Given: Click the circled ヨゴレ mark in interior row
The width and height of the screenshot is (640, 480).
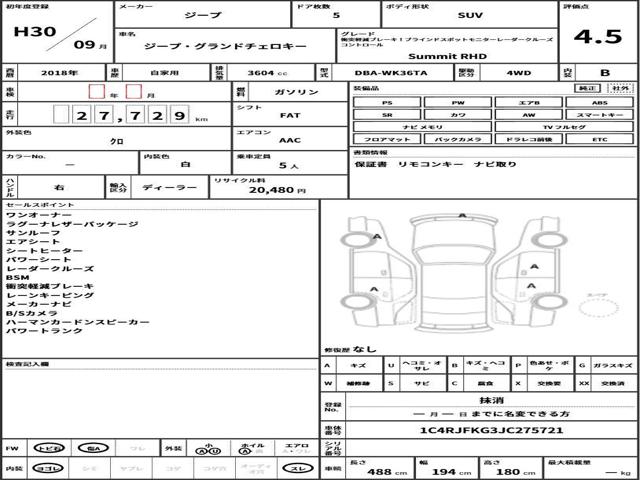Looking at the screenshot, I should [x=49, y=469].
